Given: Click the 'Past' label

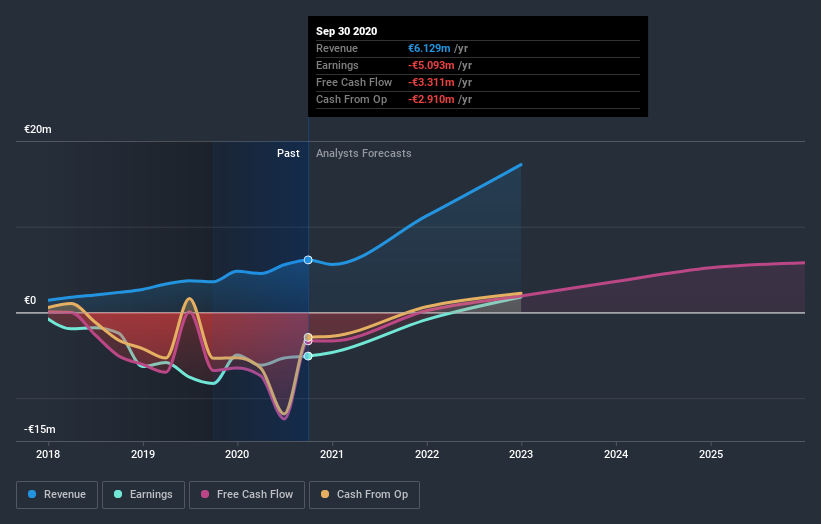Looking at the screenshot, I should coord(288,153).
